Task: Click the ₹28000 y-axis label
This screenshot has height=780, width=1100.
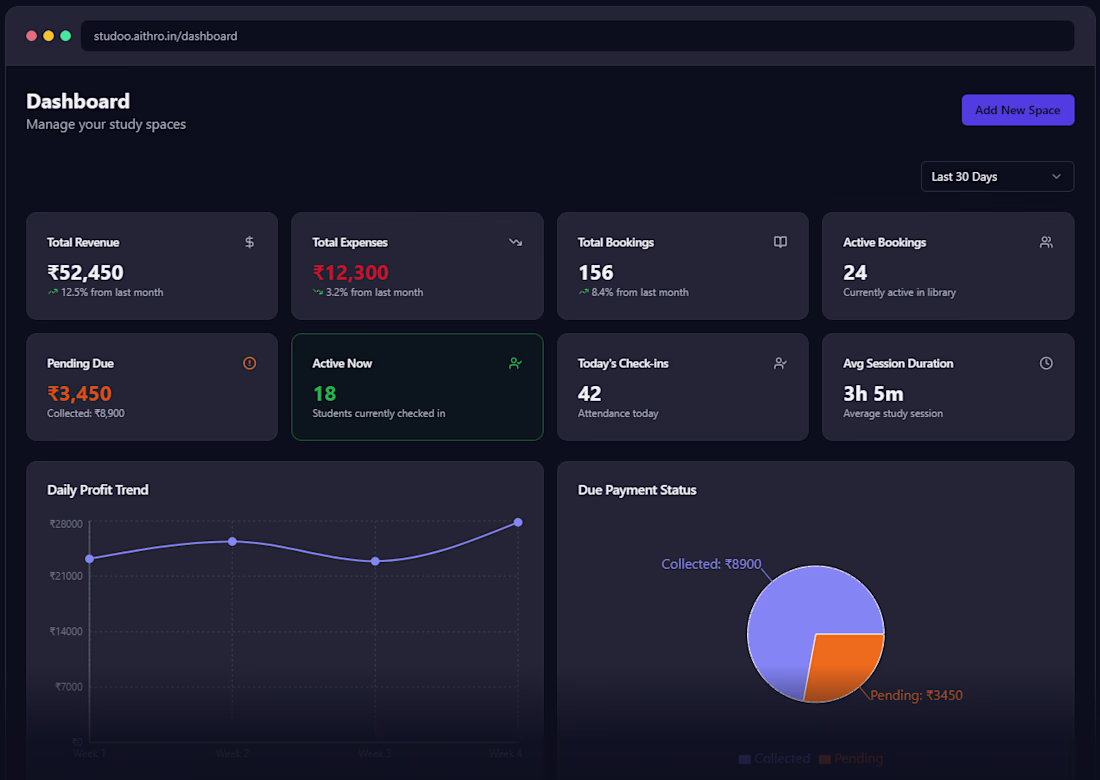Action: tap(66, 524)
